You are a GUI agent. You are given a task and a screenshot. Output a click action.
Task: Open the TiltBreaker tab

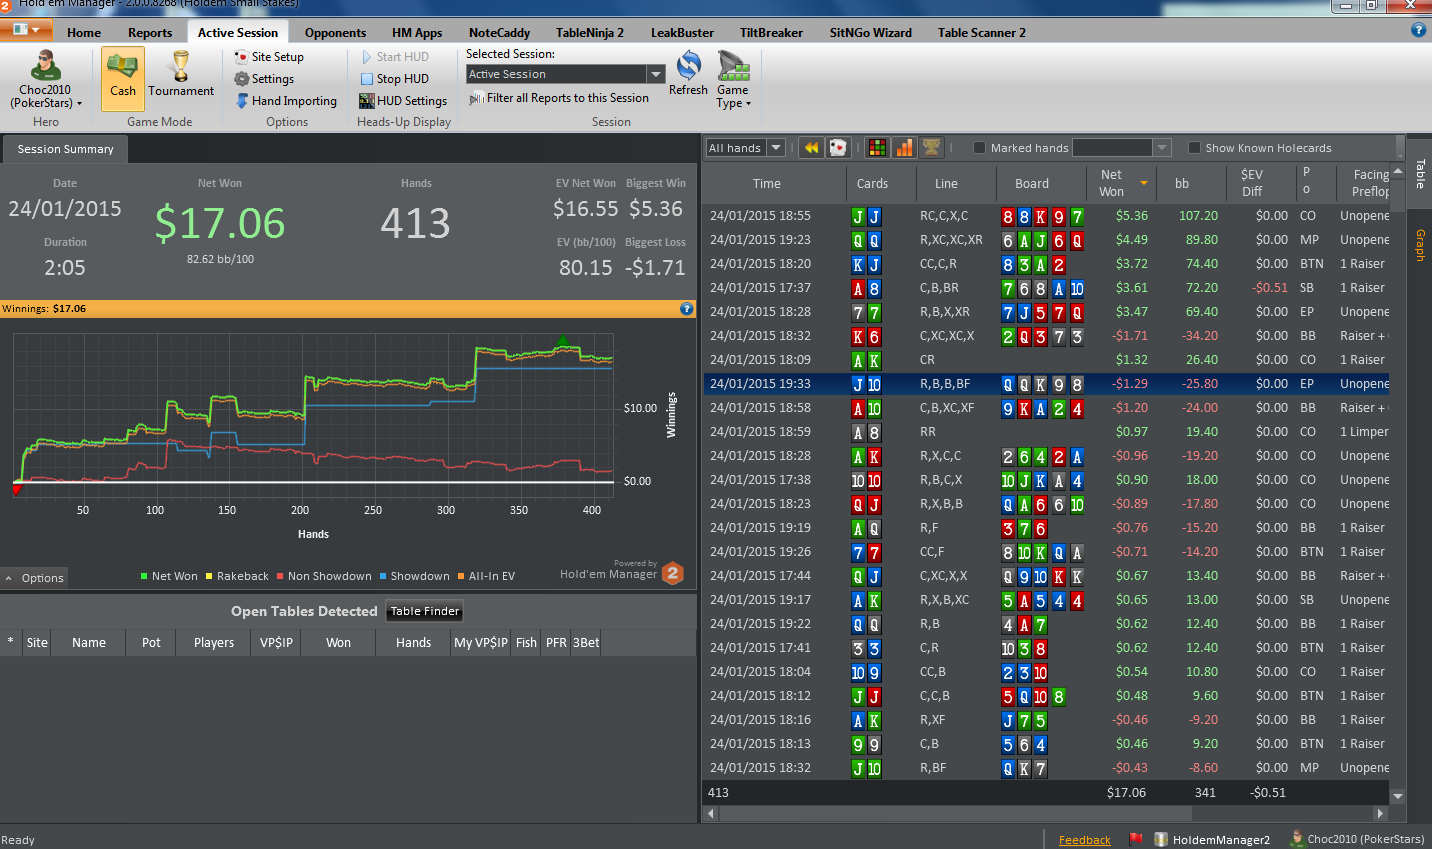point(771,33)
